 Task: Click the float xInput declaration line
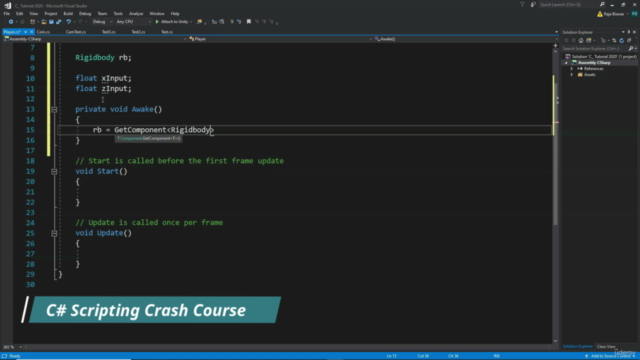click(x=103, y=78)
